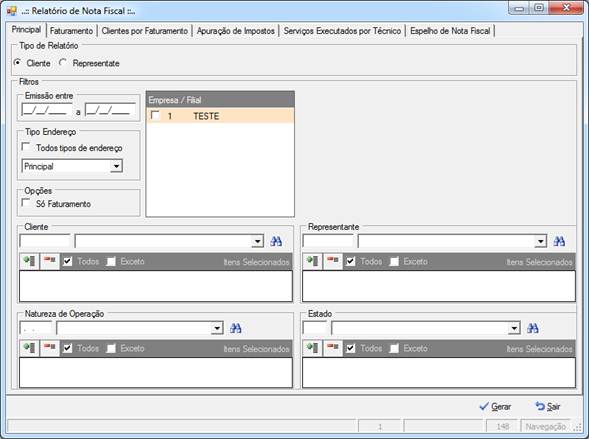589x439 pixels.
Task: Remove item from Natureza de Operação list
Action: (x=50, y=348)
